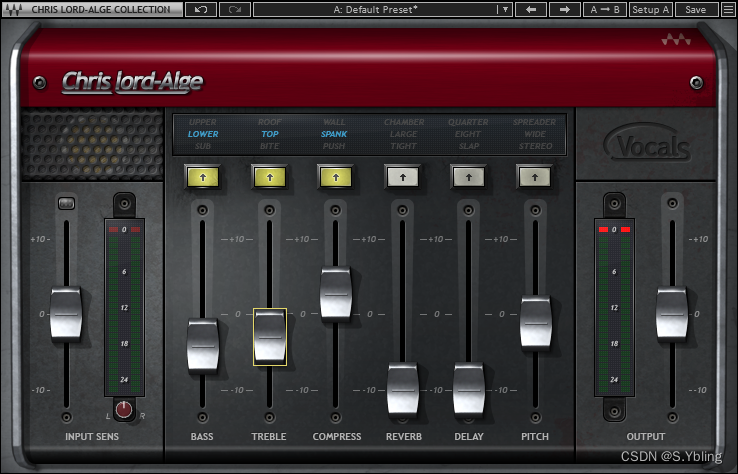Select STEREO pitch mode in display
The height and width of the screenshot is (474, 738).
coord(536,146)
